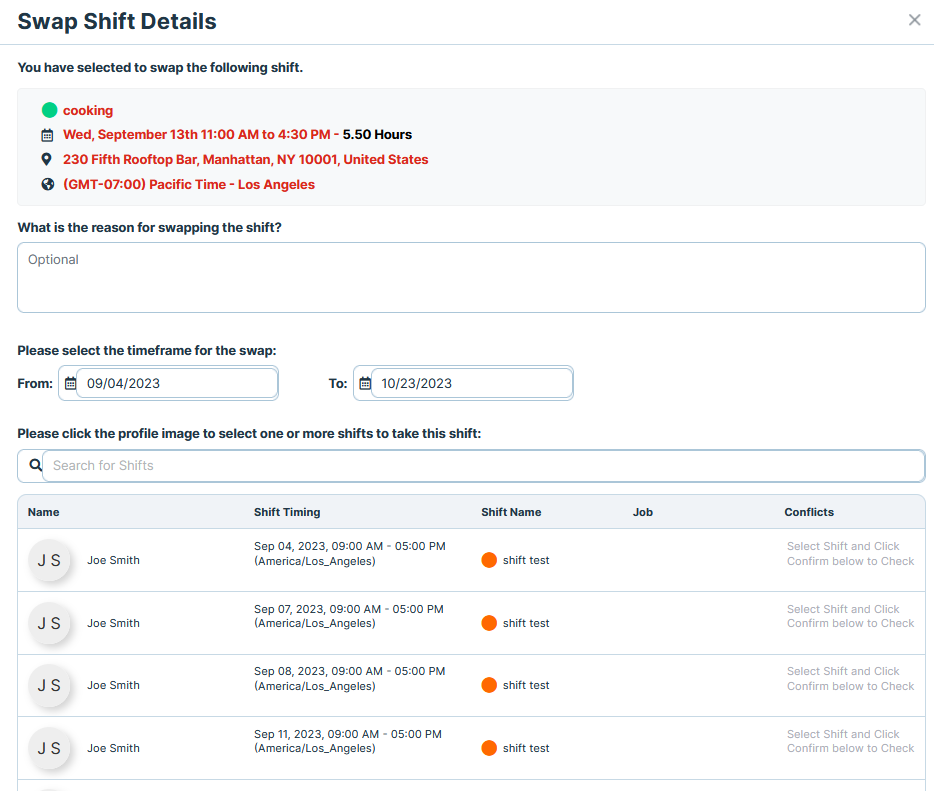The image size is (934, 791).
Task: Open the From date field 09/04/2023
Action: click(x=177, y=383)
